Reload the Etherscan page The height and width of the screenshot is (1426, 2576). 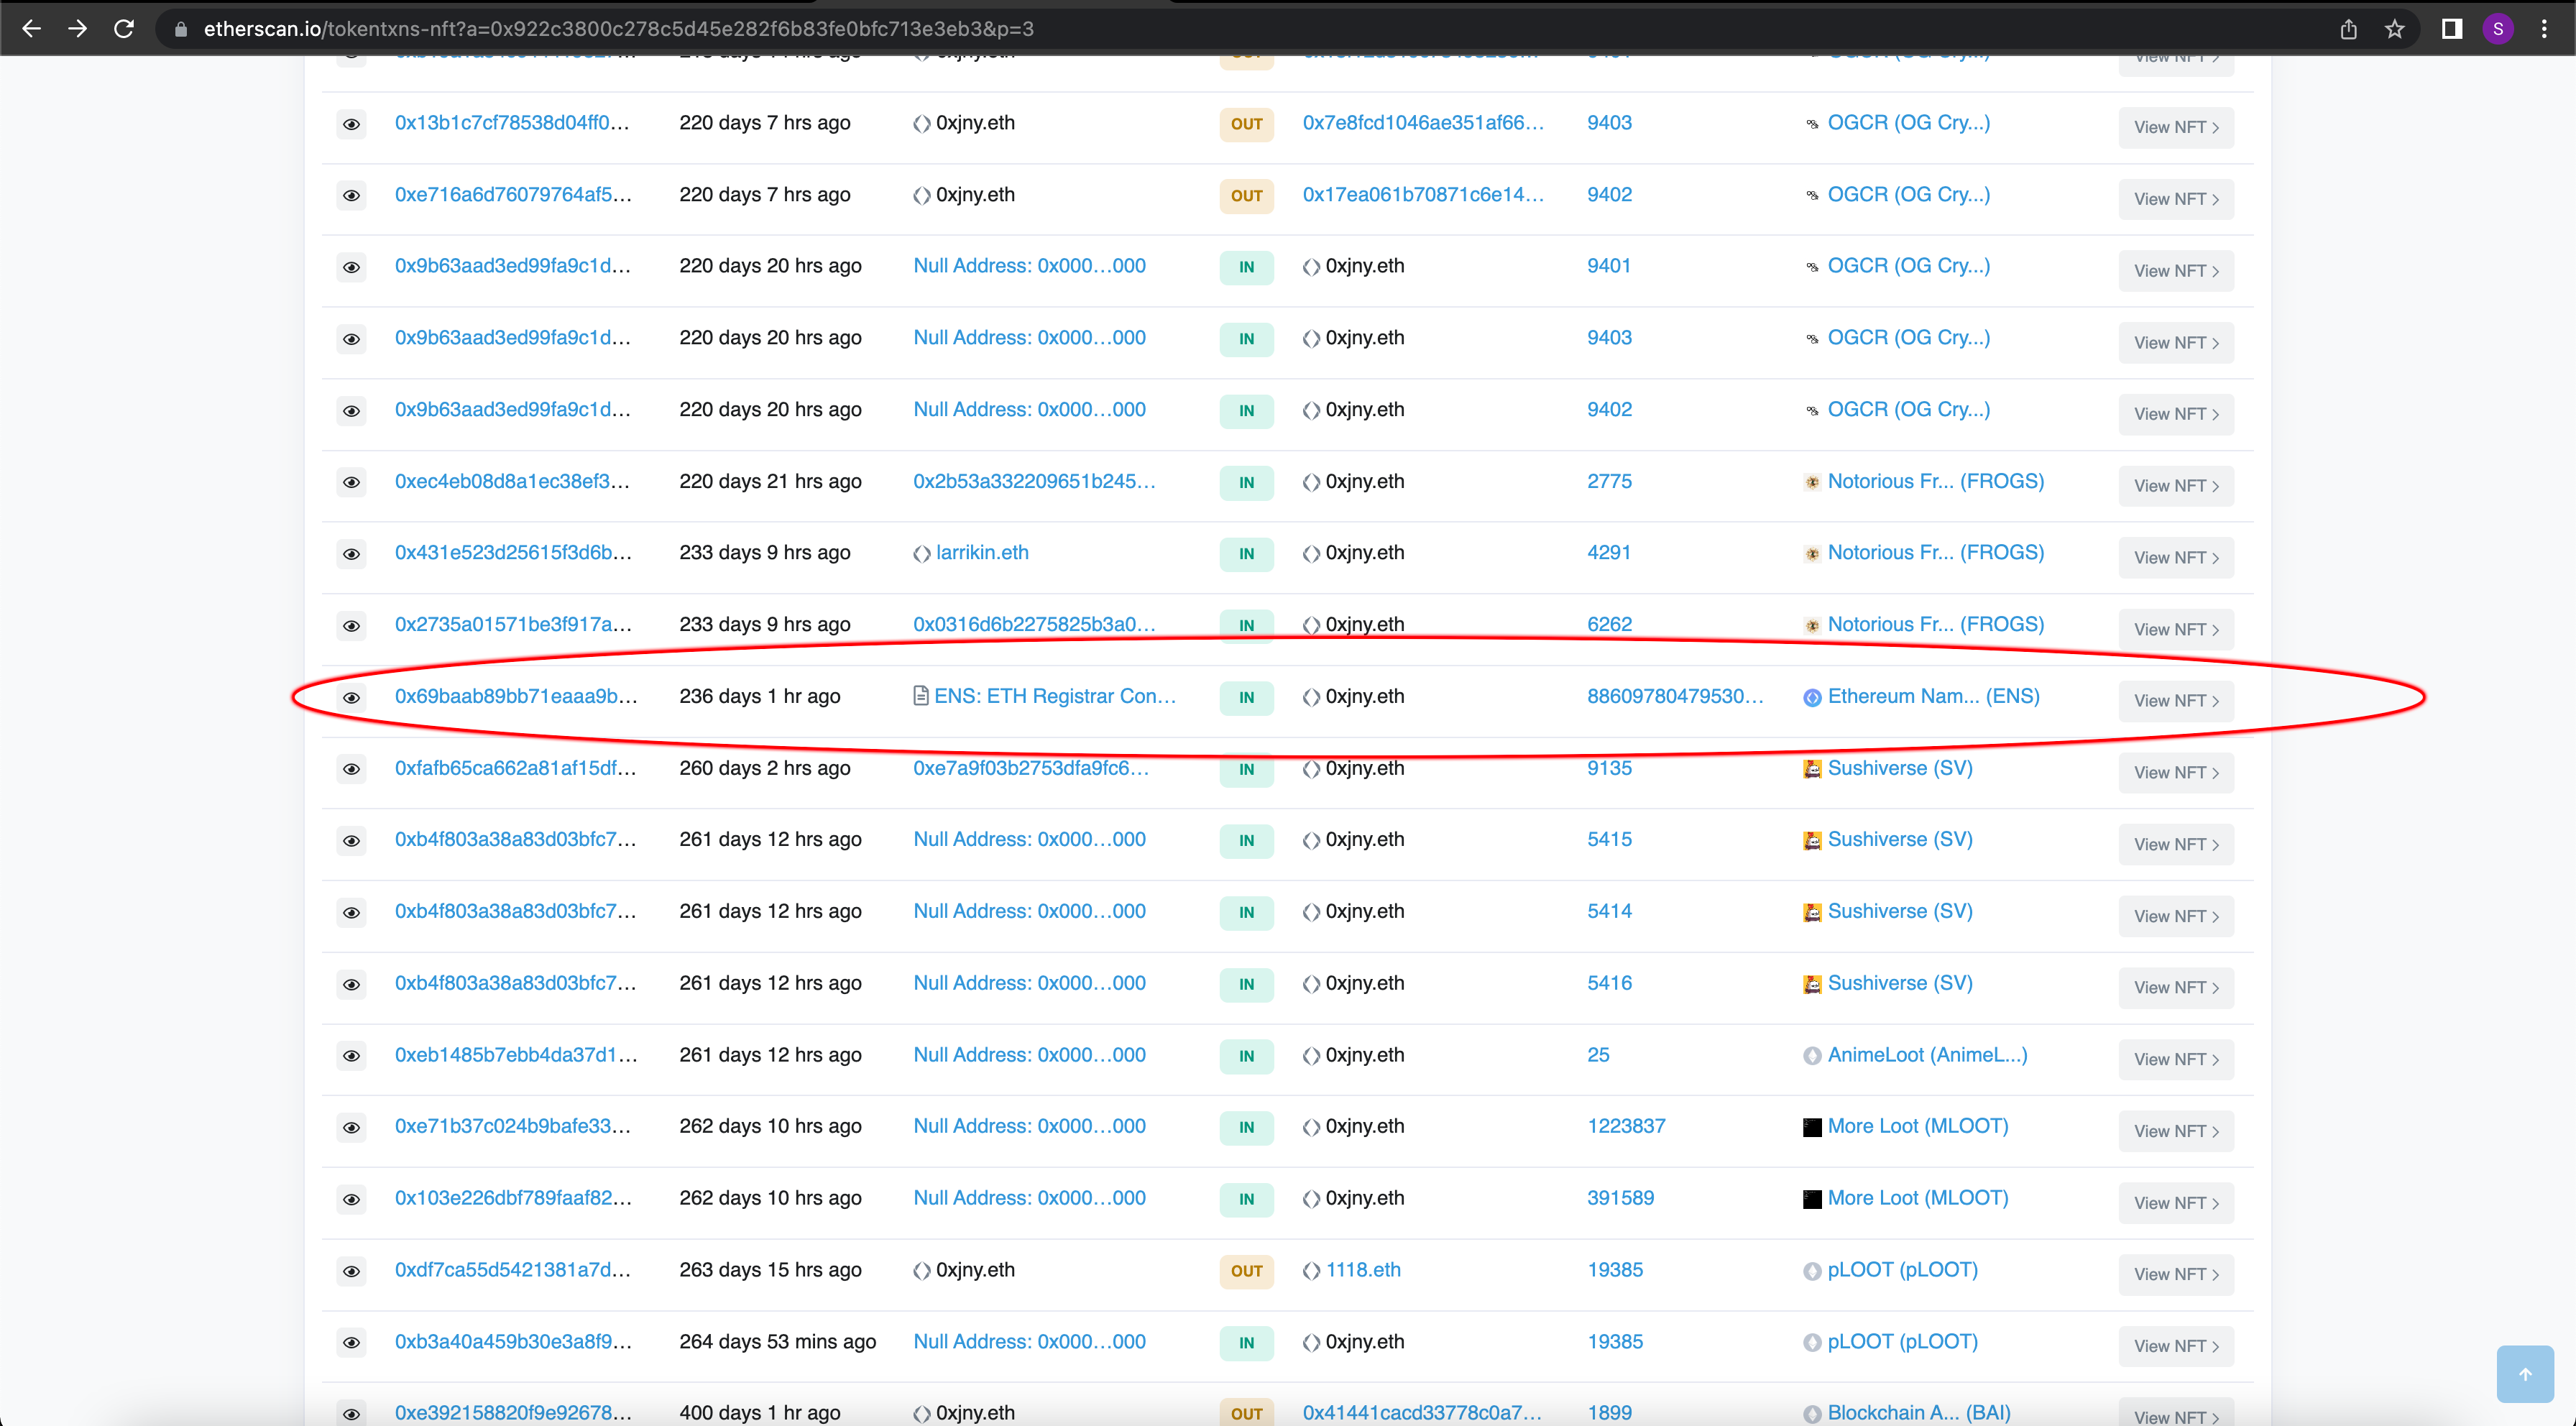(x=123, y=29)
